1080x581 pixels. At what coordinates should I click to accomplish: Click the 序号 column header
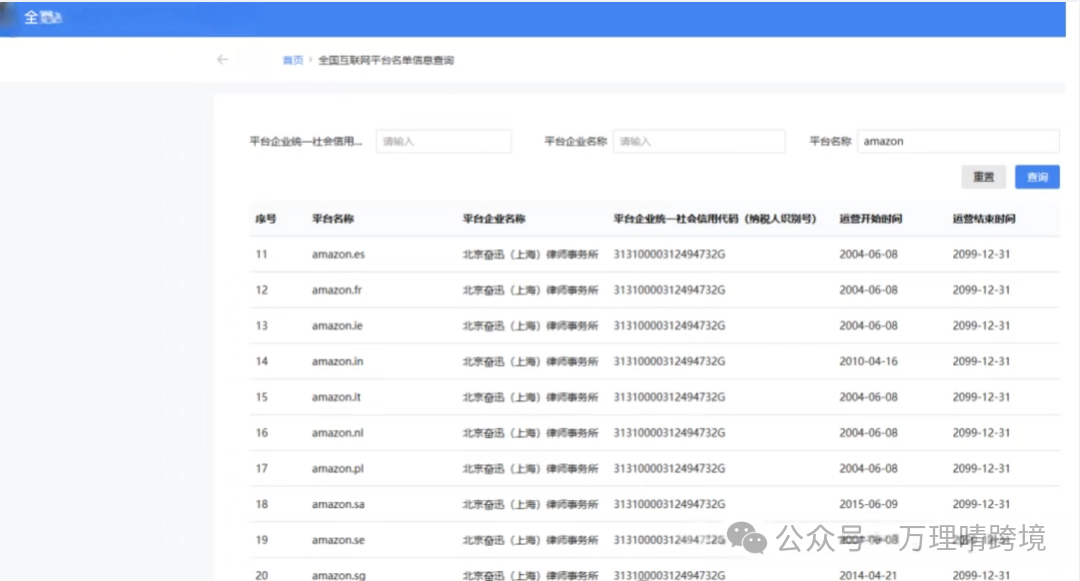coord(265,219)
